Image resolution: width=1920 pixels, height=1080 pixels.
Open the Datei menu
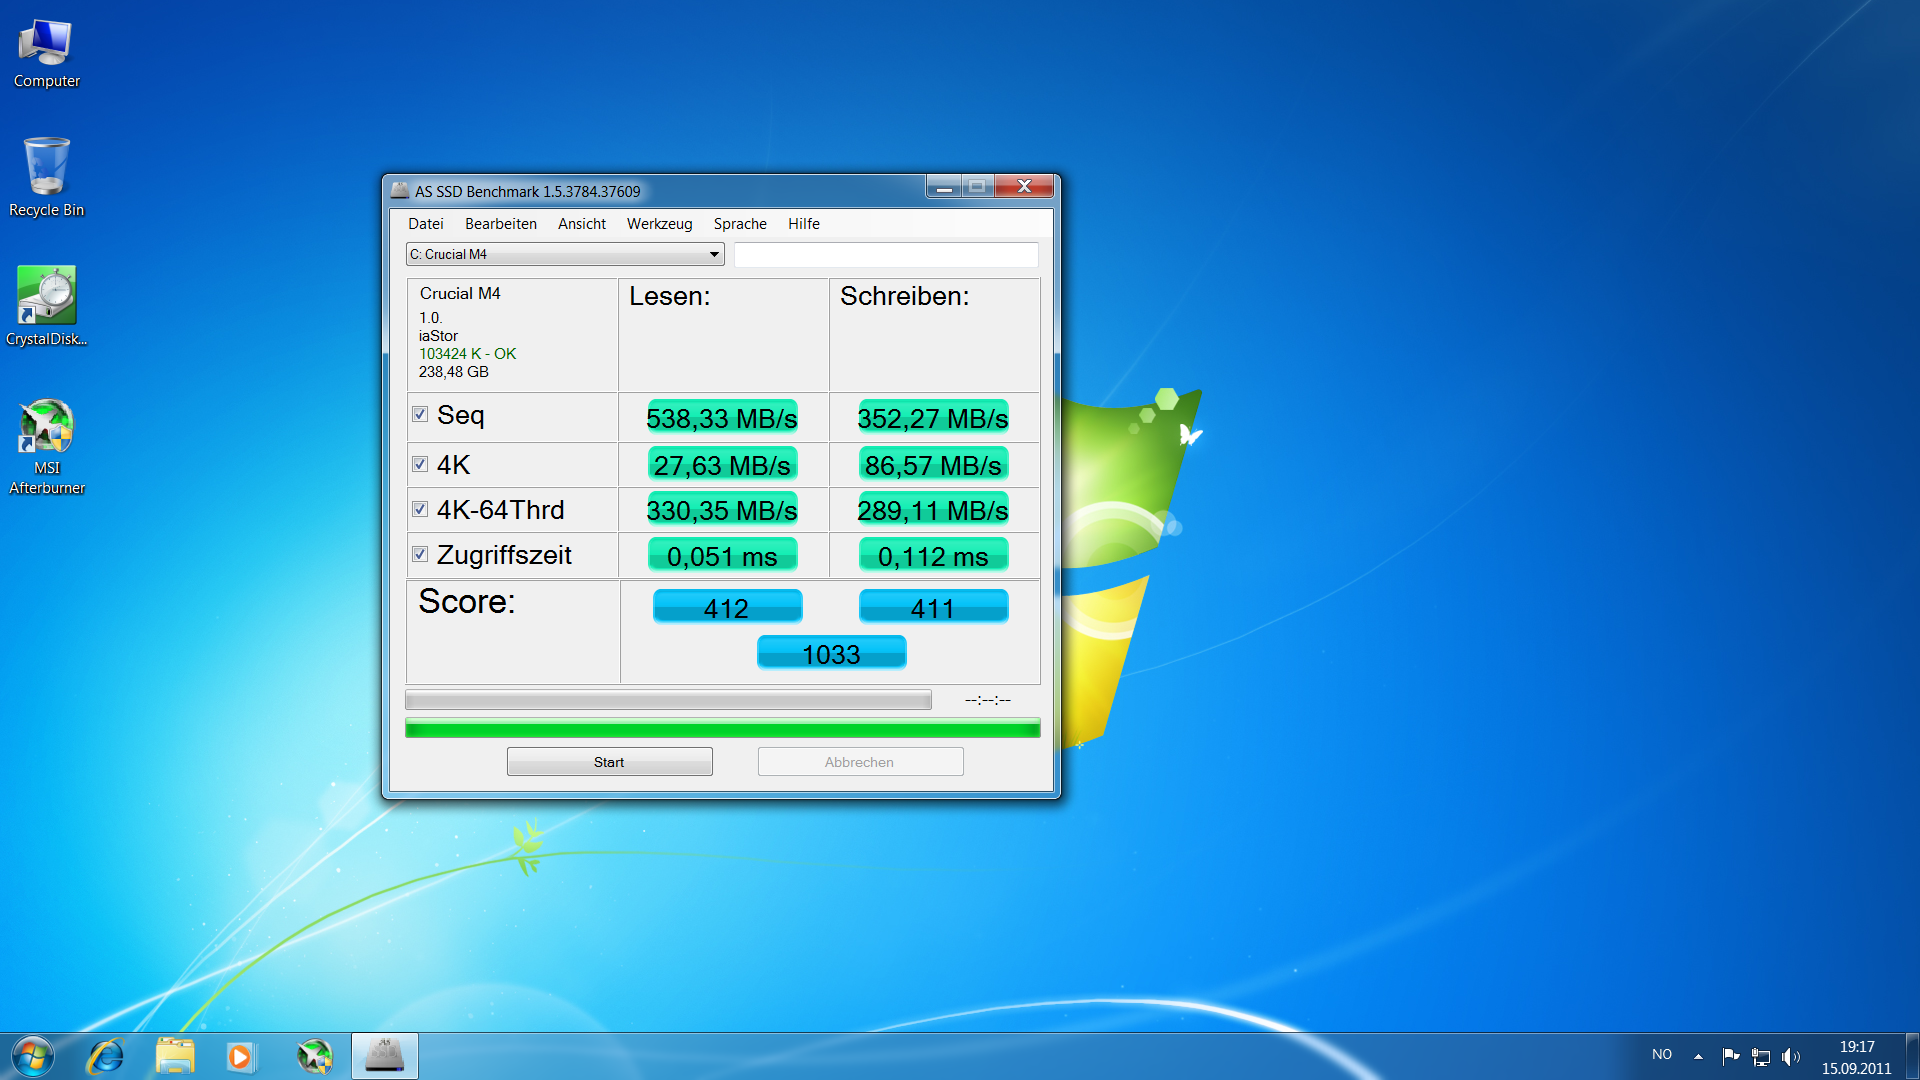click(x=426, y=224)
